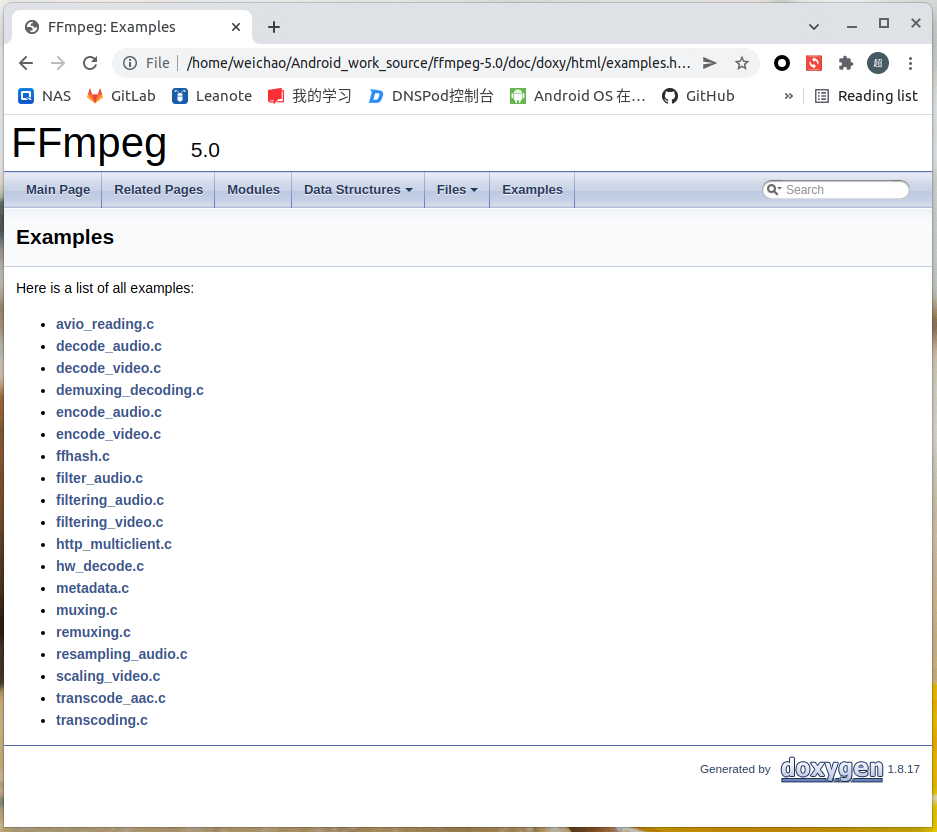Open the DNSPod控制台 bookmark
Viewport: 937px width, 832px height.
click(x=430, y=96)
